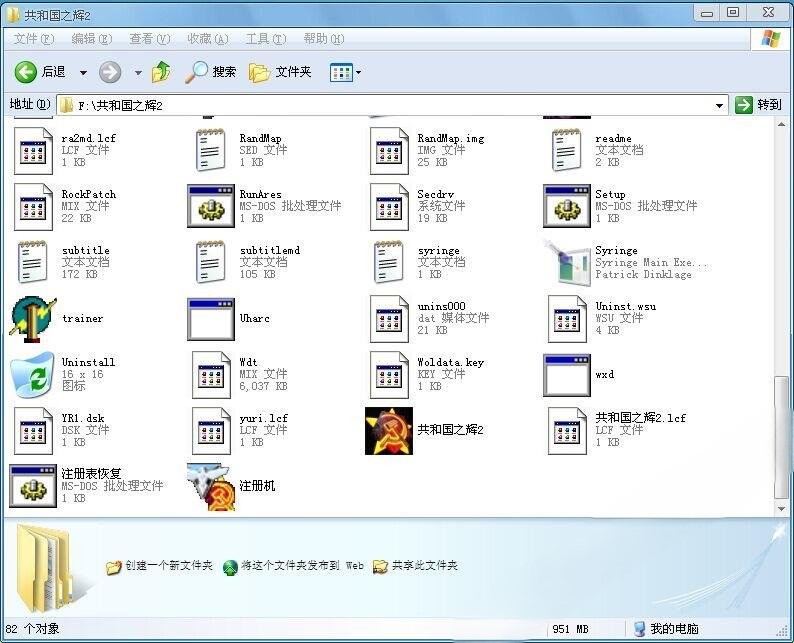794x643 pixels.
Task: Select the trainer application icon
Action: pyautogui.click(x=32, y=319)
